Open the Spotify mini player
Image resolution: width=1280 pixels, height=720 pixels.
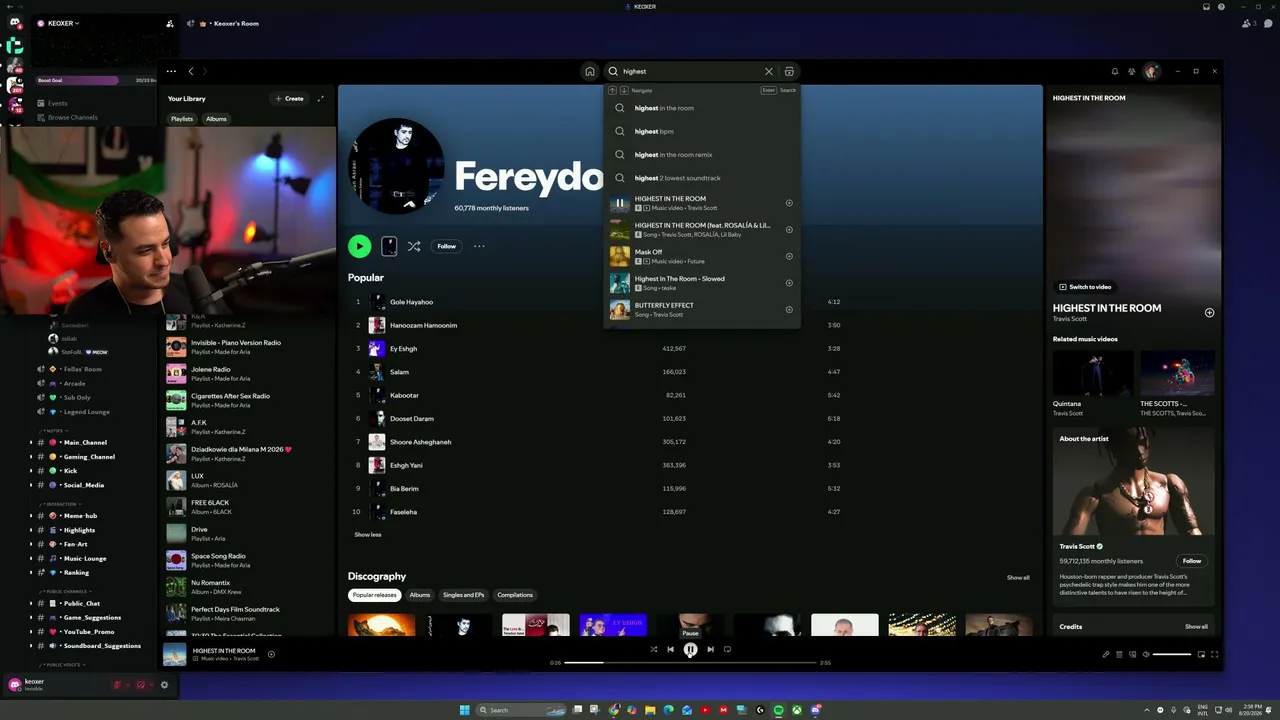[1201, 654]
